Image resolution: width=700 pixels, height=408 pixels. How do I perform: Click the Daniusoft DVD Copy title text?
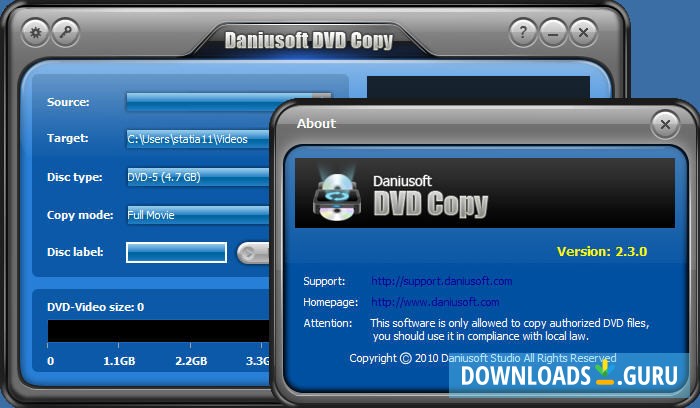[x=308, y=41]
